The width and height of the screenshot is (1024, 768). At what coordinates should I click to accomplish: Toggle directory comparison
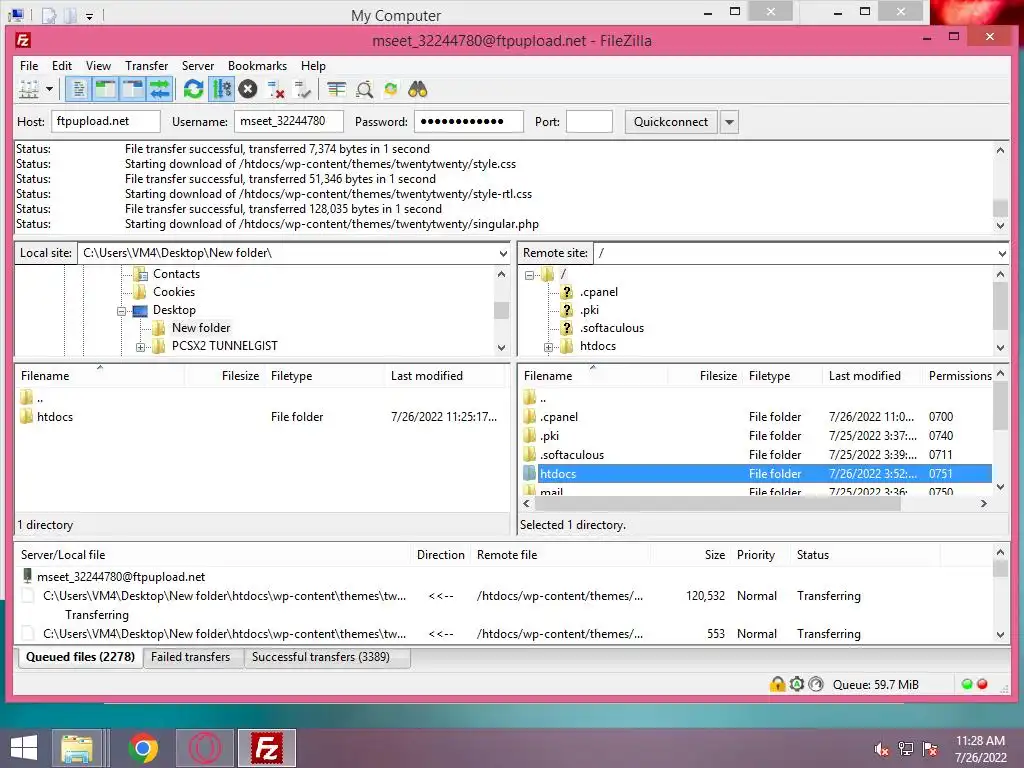click(364, 89)
